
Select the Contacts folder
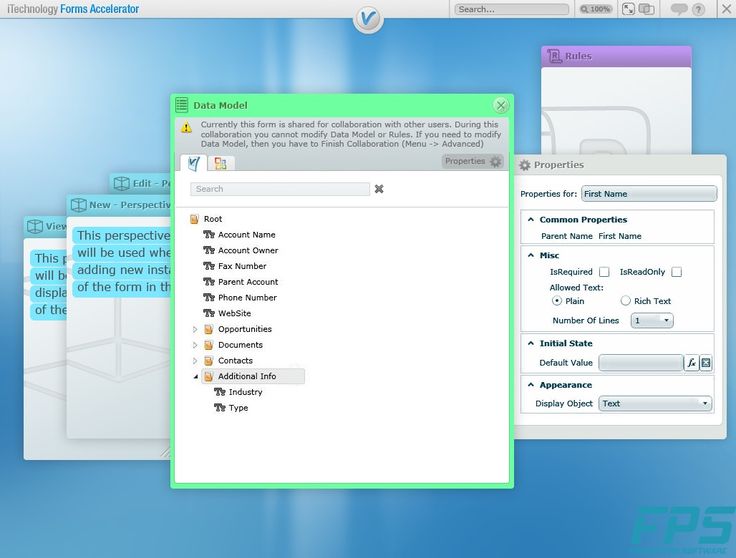pyautogui.click(x=235, y=361)
